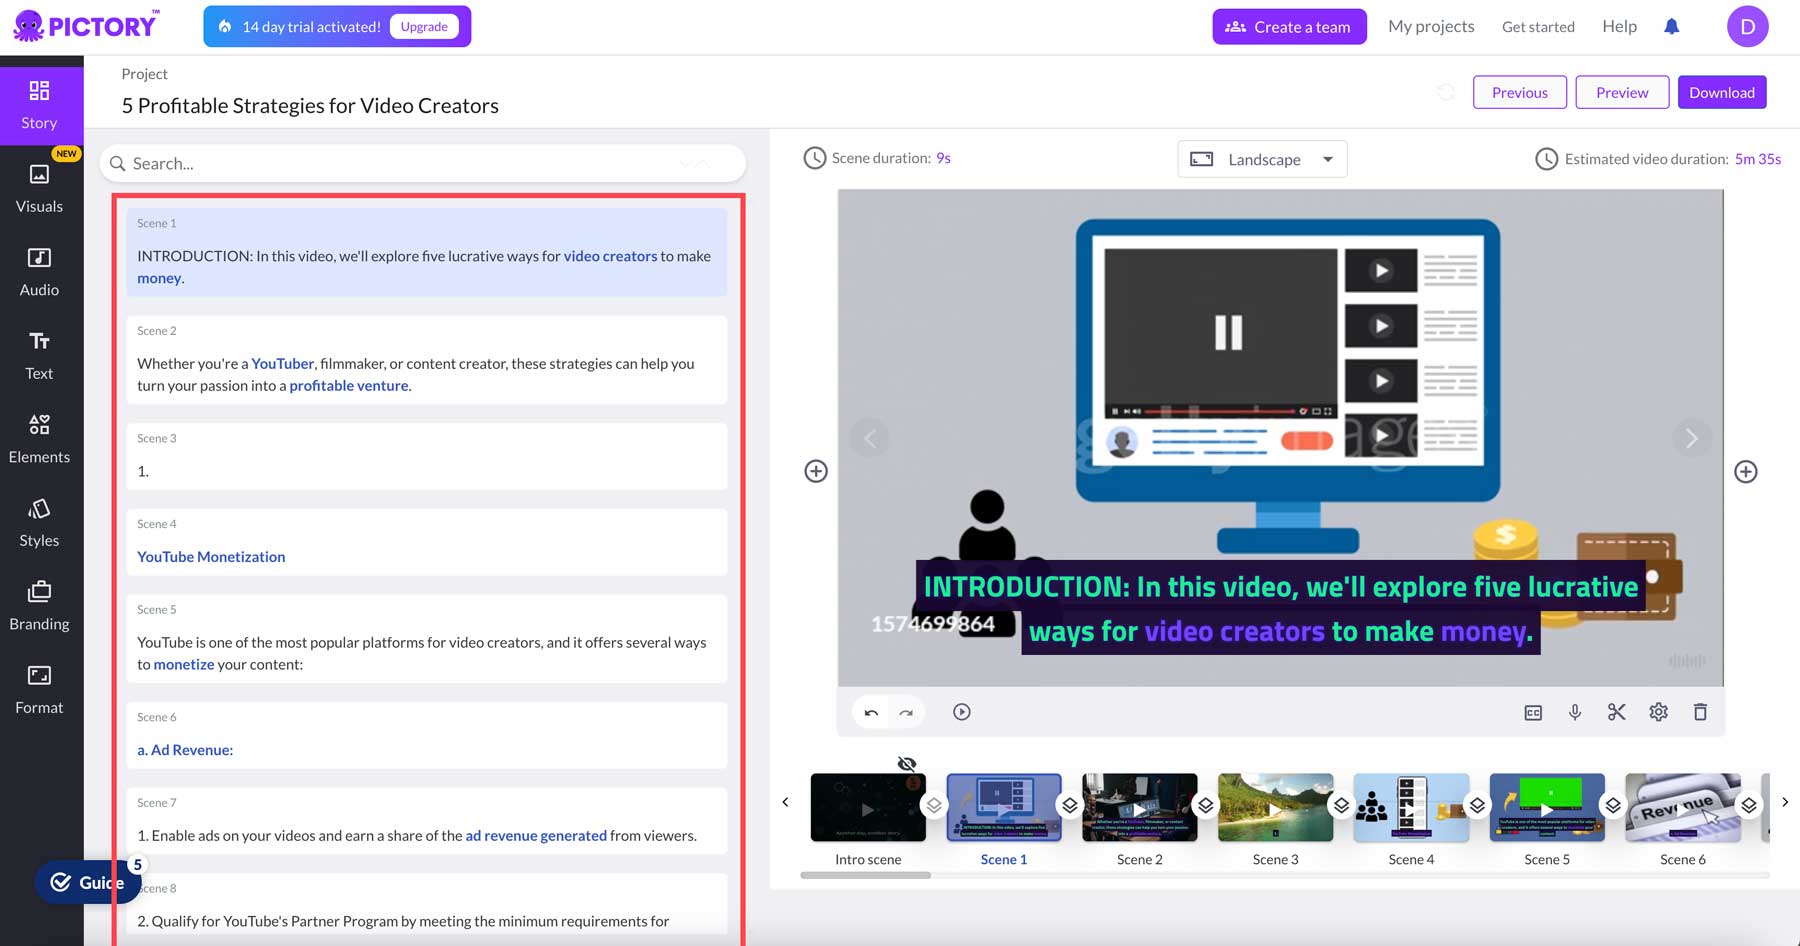Click the scissors trim icon under preview
Screen dimensions: 1800x946
click(x=1616, y=712)
